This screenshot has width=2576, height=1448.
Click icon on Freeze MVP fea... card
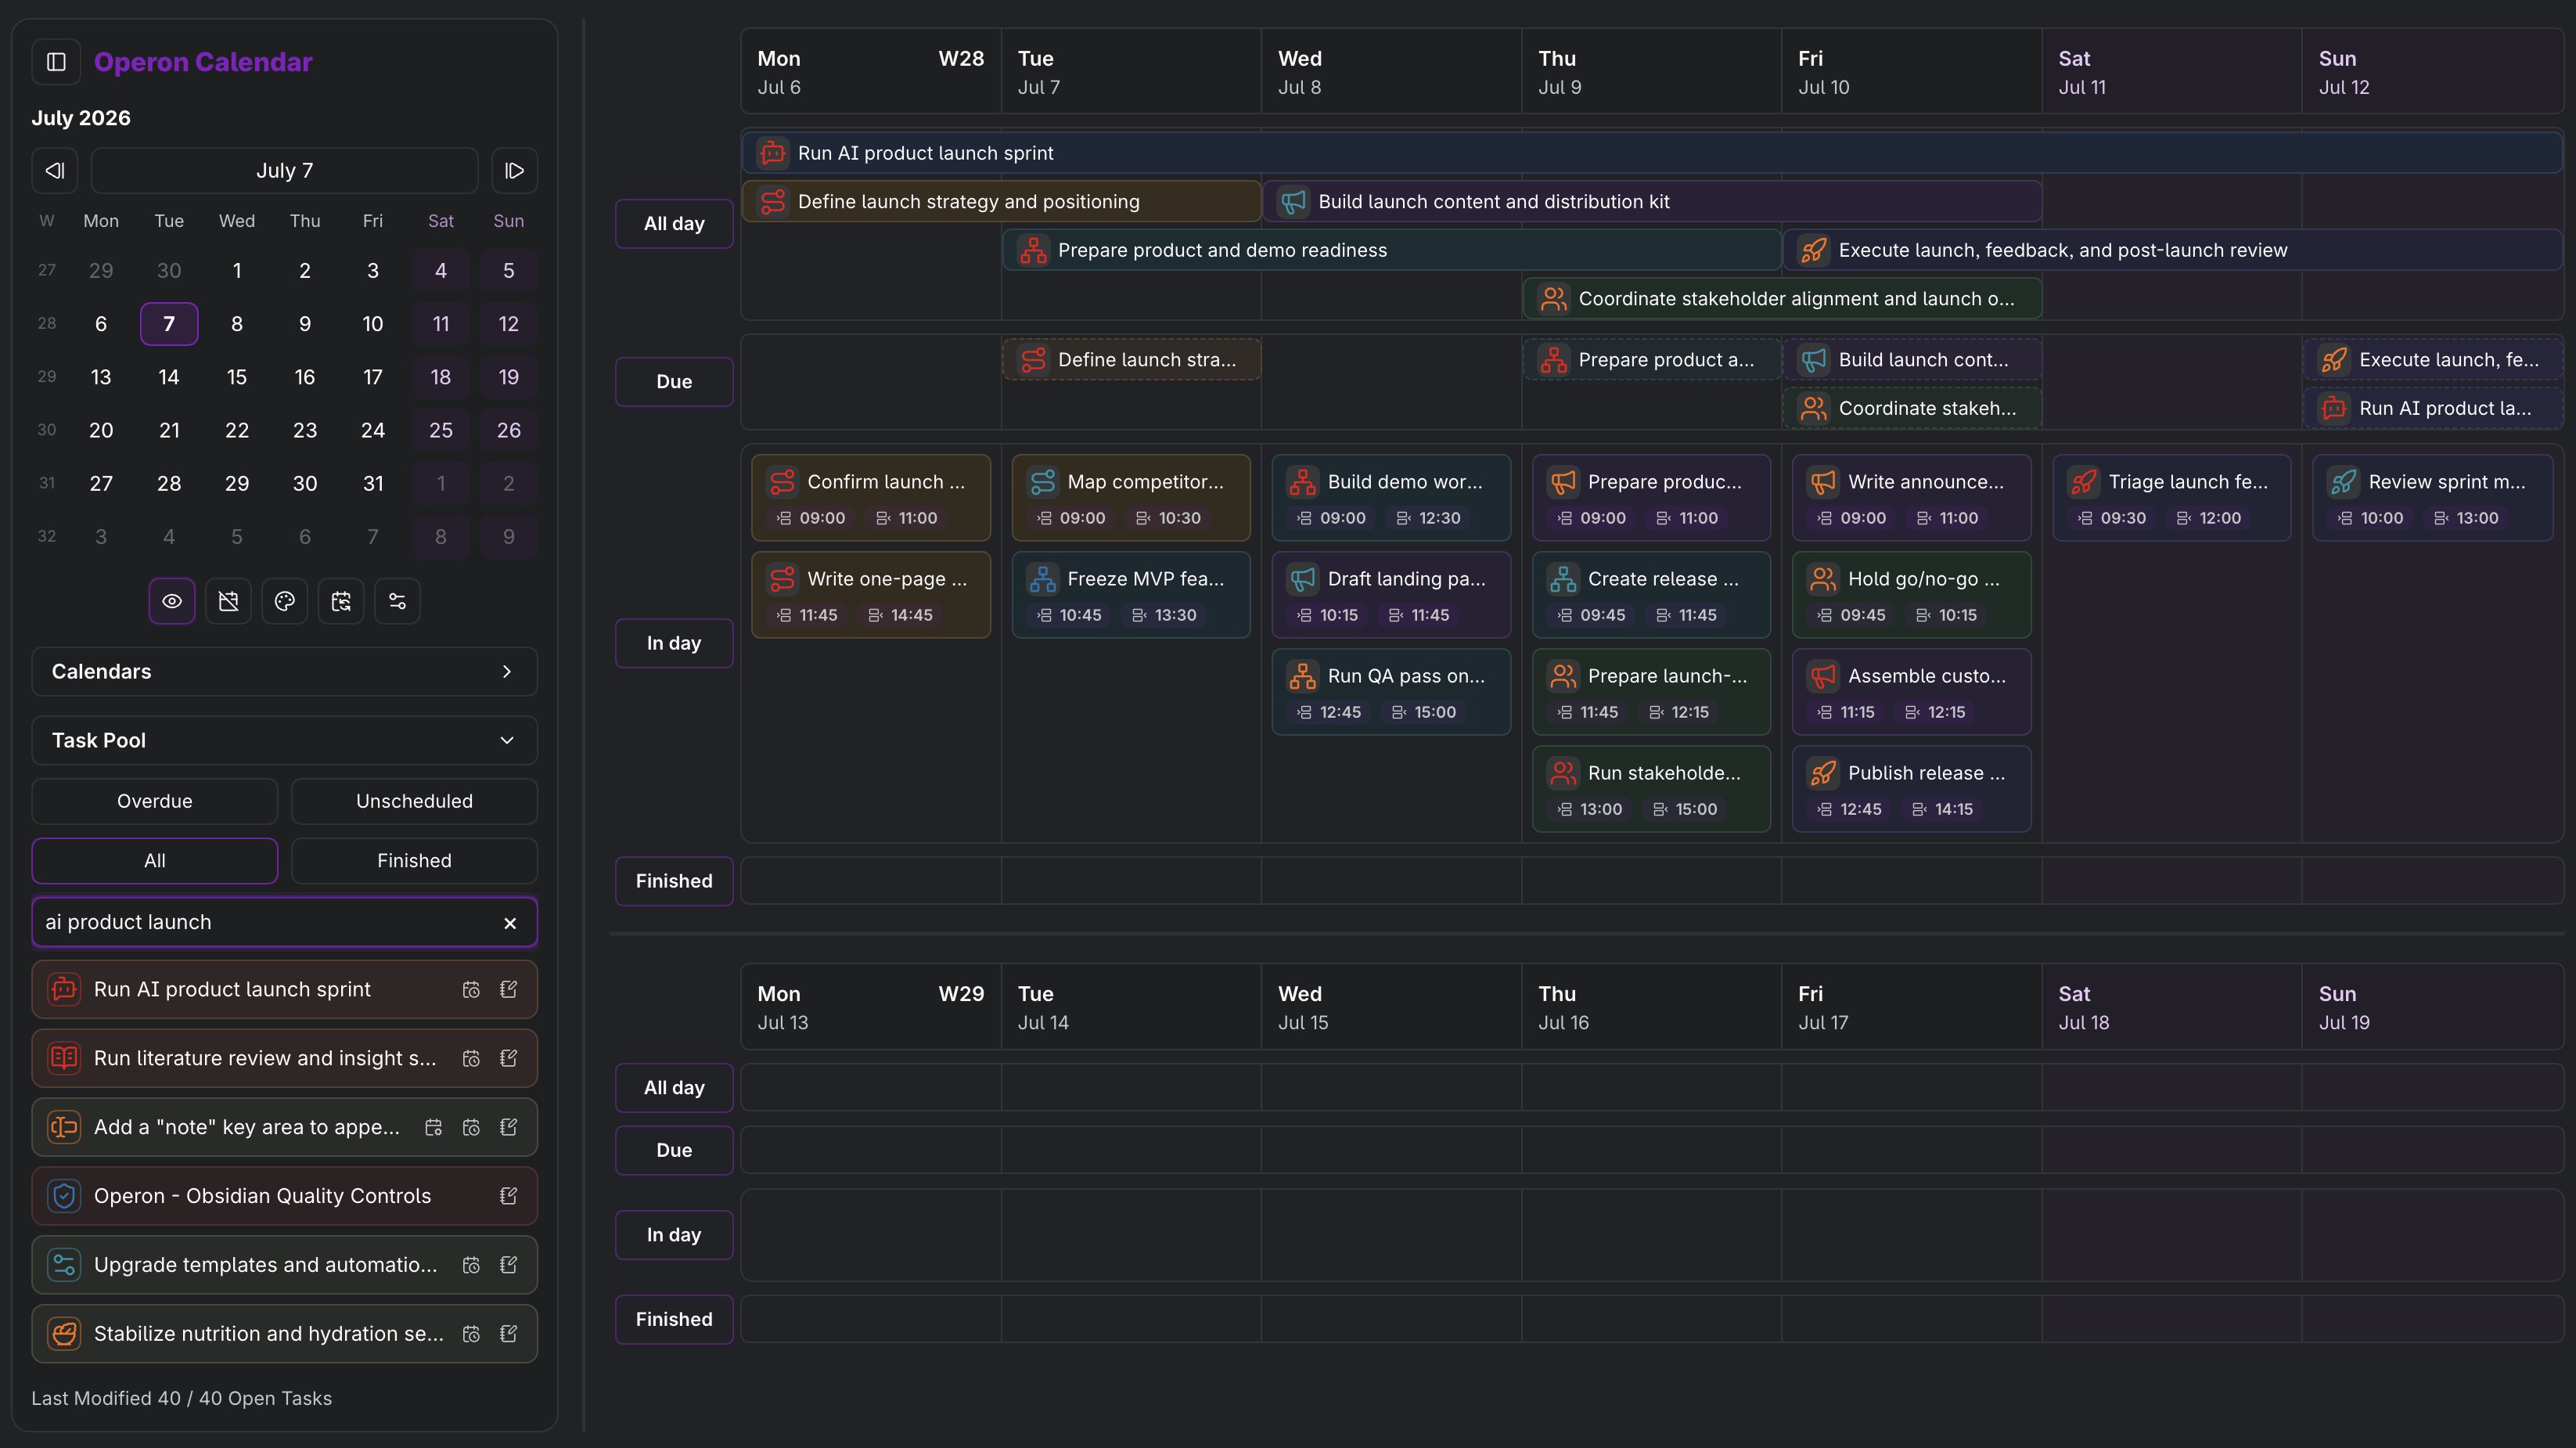(x=1043, y=579)
